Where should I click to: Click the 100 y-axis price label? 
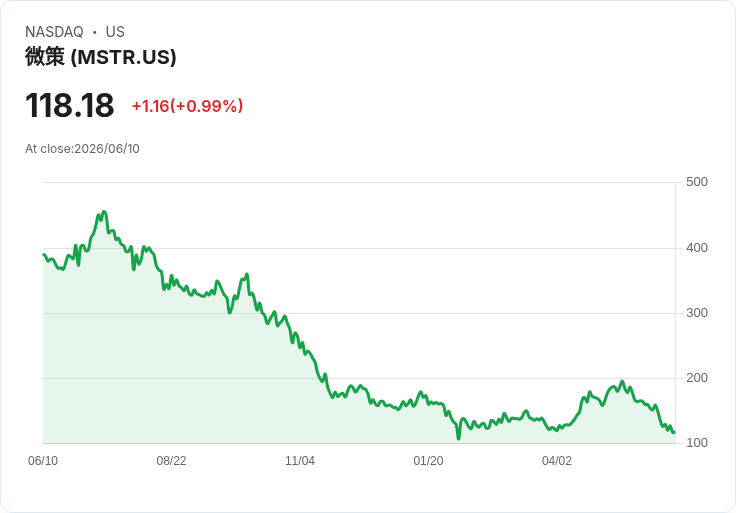tap(697, 443)
